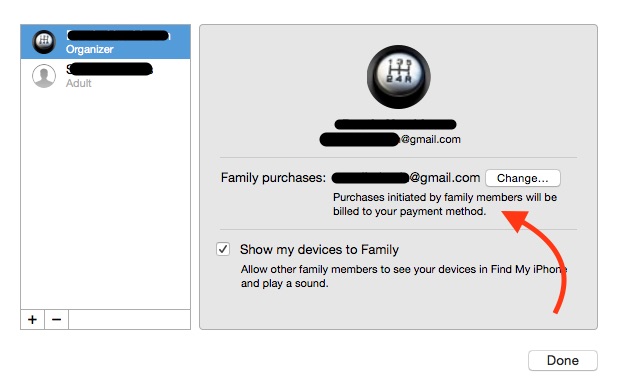Click the Family purchases gmail.com address

(x=406, y=178)
